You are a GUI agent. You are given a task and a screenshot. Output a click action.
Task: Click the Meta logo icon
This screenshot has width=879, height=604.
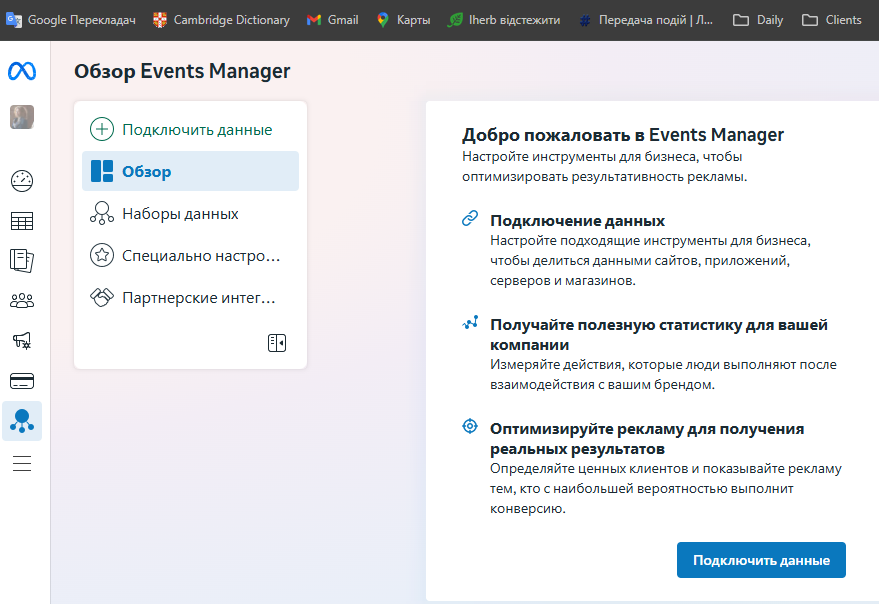[x=22, y=71]
